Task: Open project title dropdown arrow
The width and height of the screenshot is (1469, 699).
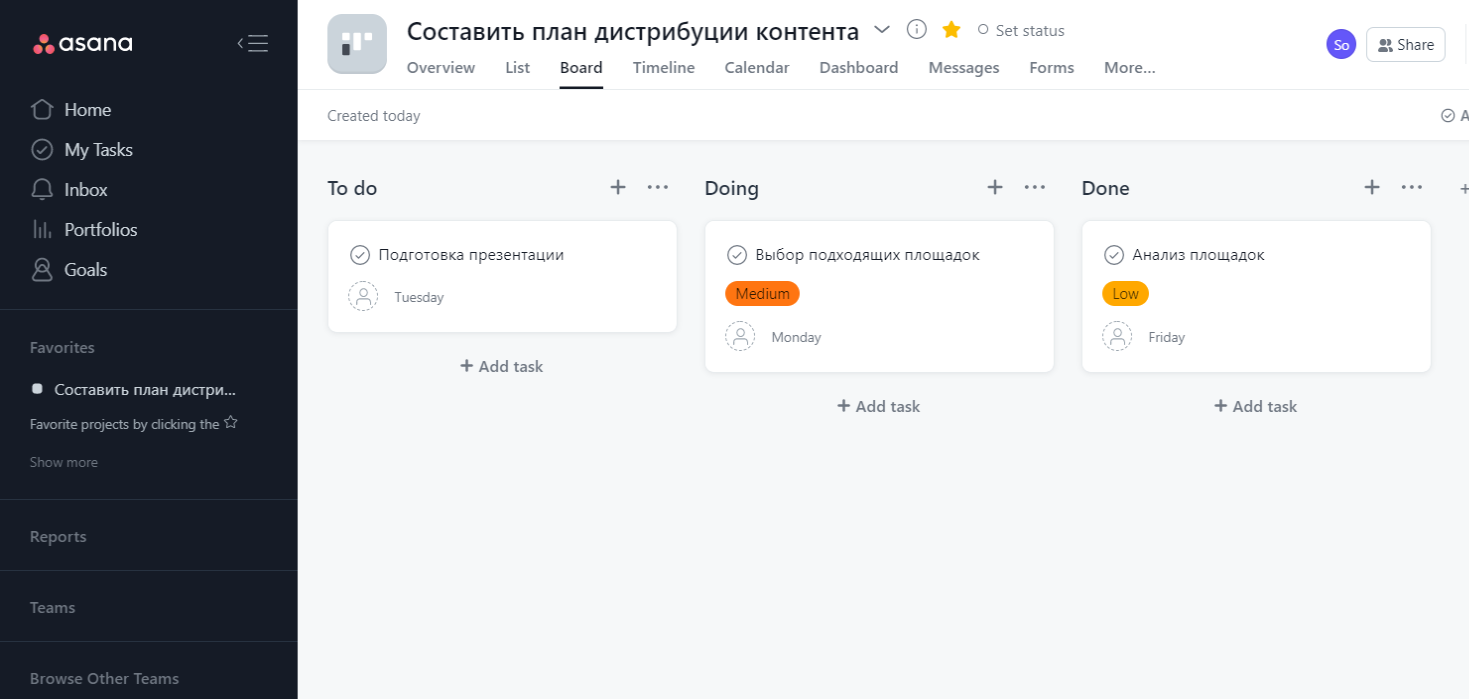Action: coord(881,30)
